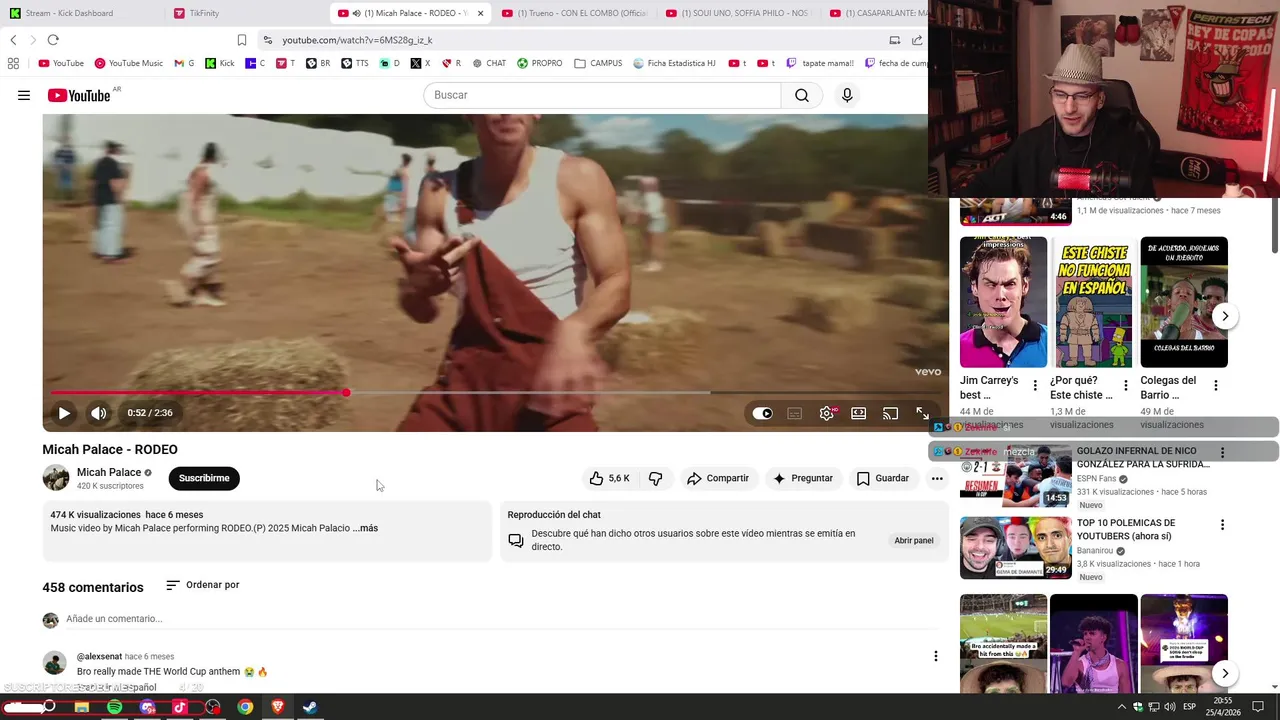This screenshot has width=1280, height=720.
Task: Open the YouTube Music bookmark
Action: pyautogui.click(x=129, y=63)
